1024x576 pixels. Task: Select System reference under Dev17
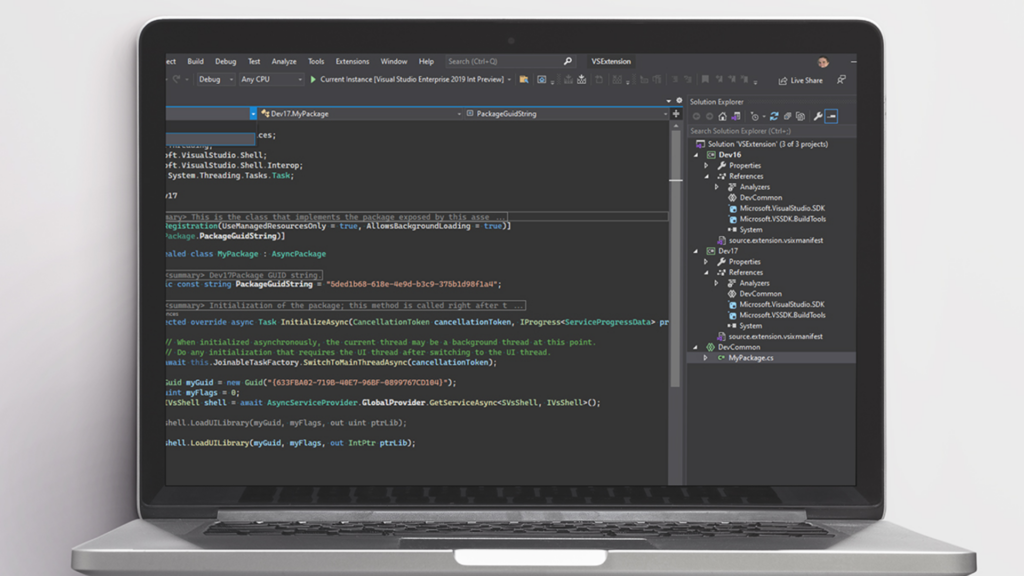(x=750, y=326)
